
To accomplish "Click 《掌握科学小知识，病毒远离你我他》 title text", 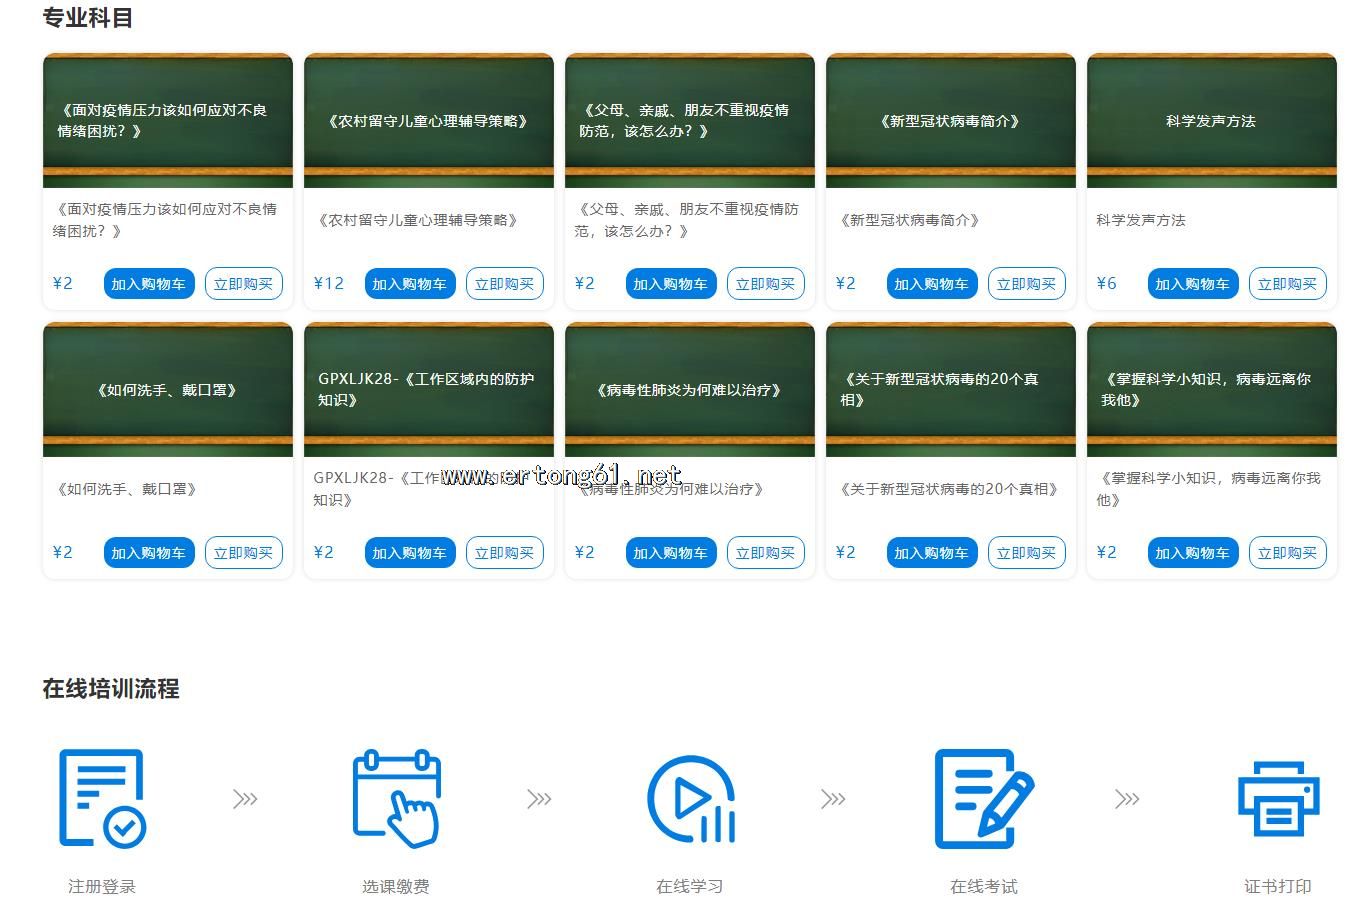I will tap(1209, 489).
